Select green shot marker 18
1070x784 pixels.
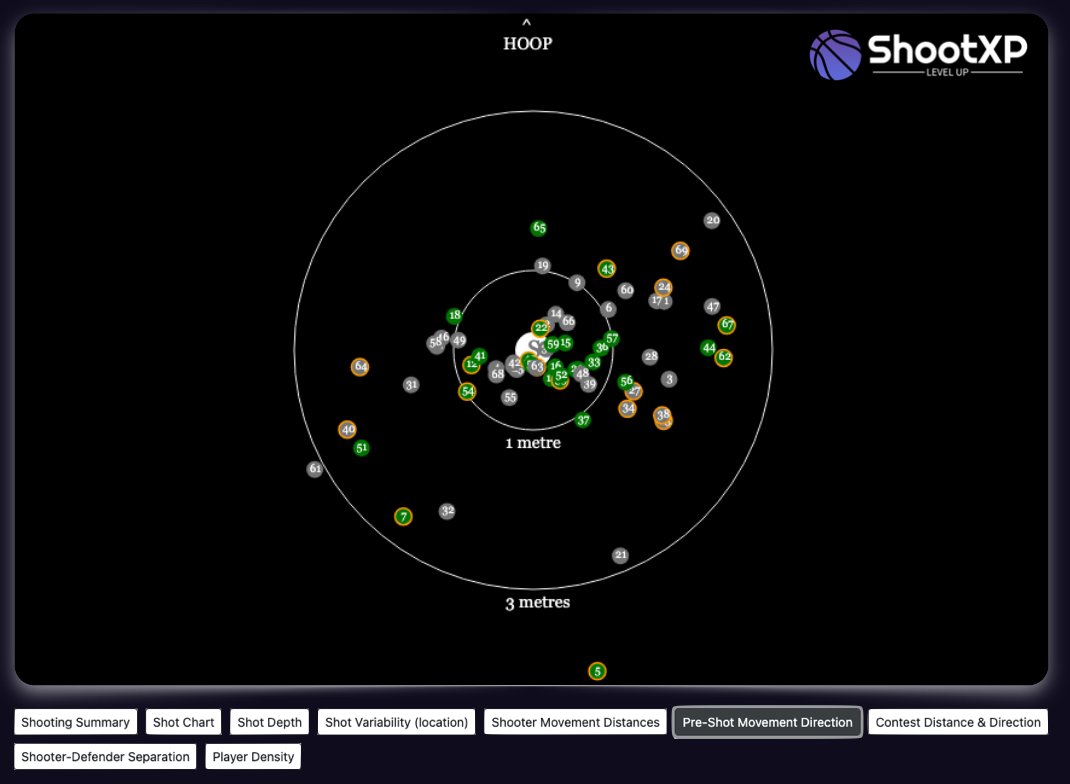454,315
